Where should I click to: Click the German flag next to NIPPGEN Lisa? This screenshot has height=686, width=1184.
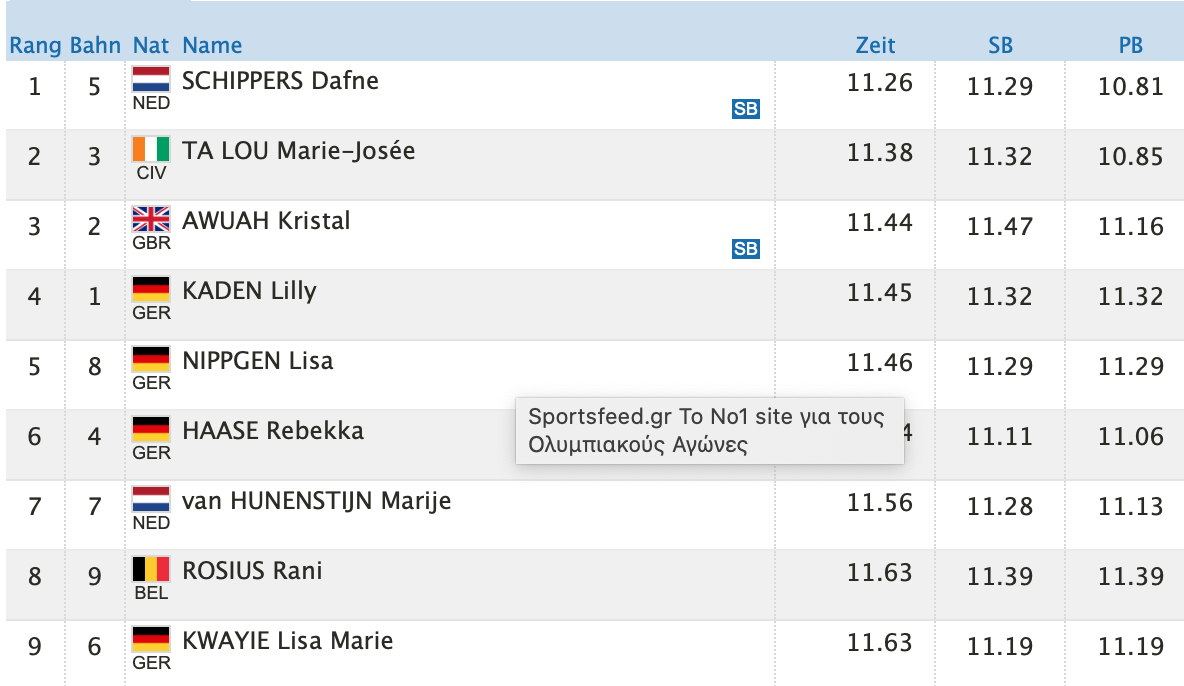(151, 360)
